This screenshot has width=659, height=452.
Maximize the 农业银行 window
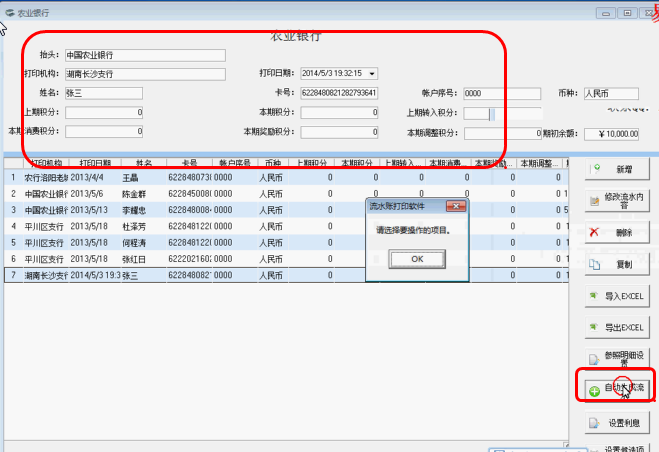(627, 13)
